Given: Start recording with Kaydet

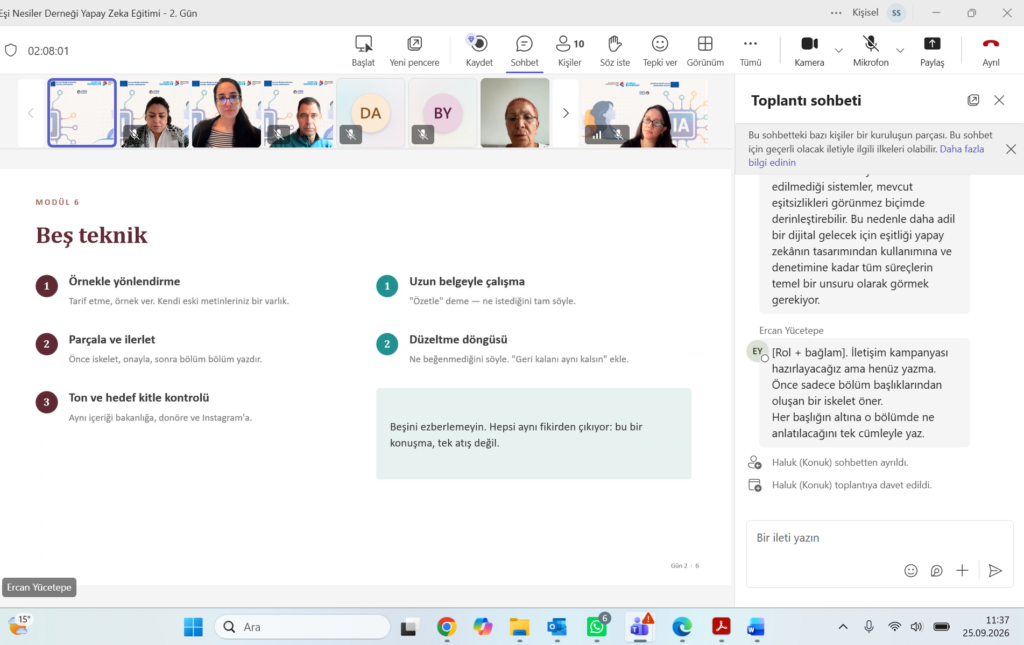Looking at the screenshot, I should tap(479, 51).
